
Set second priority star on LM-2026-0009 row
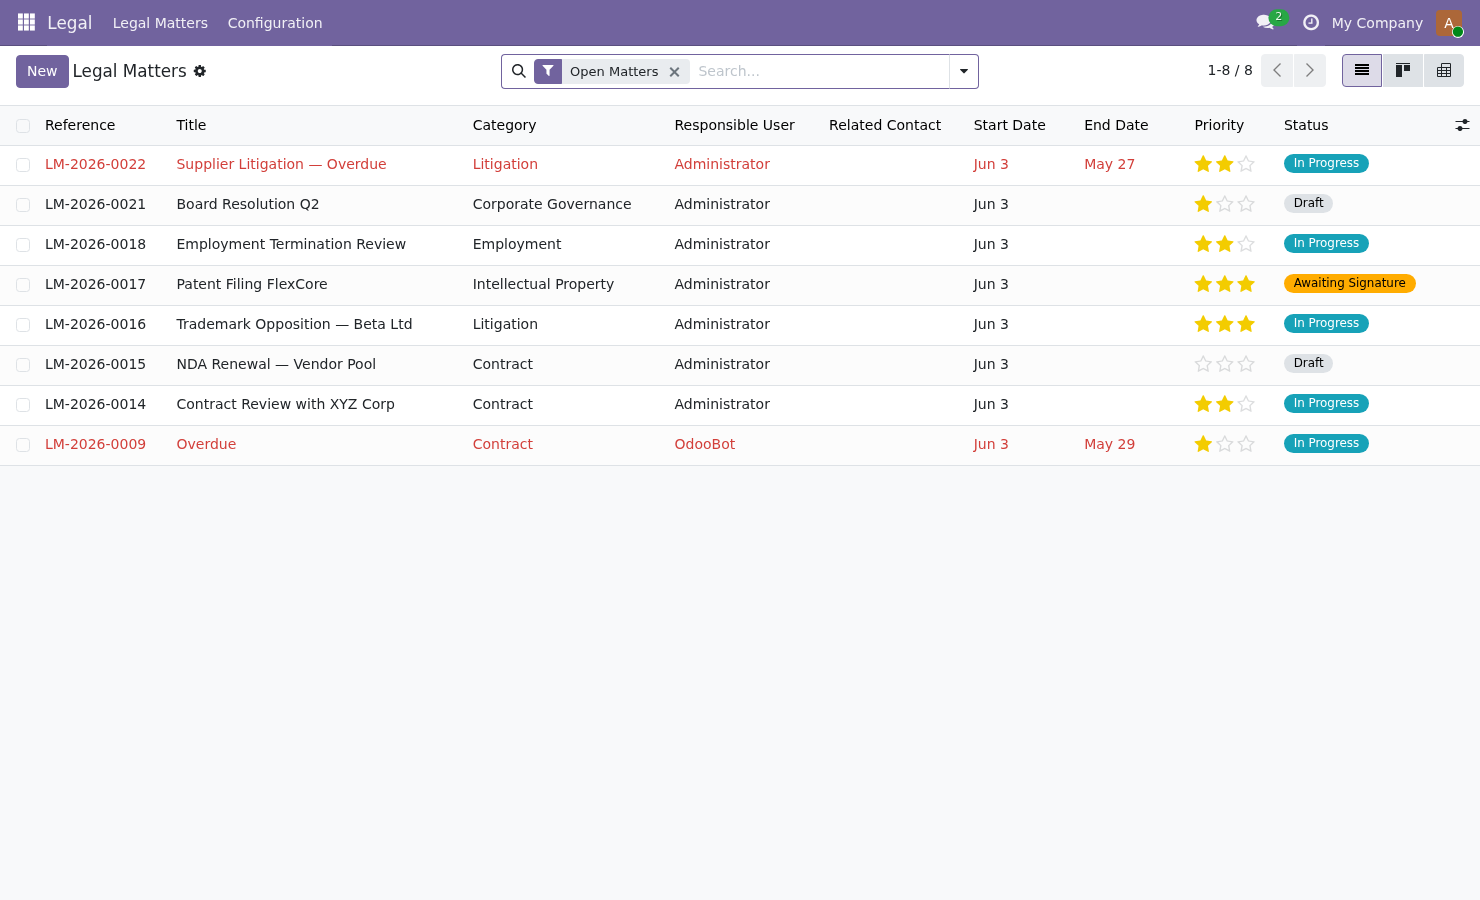[x=1225, y=444]
